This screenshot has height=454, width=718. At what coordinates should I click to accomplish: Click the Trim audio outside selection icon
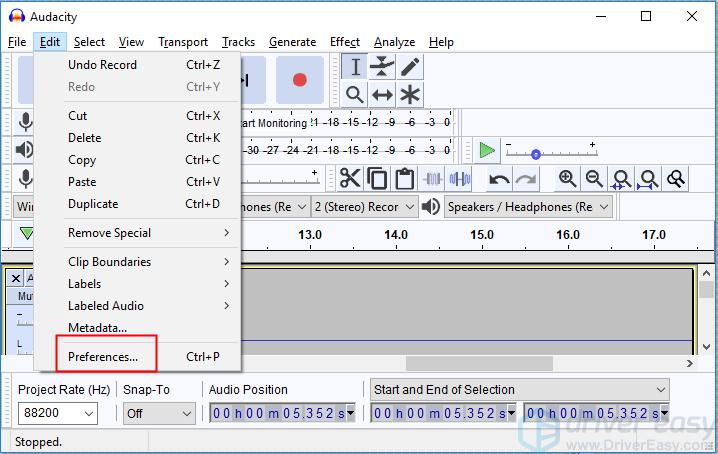click(x=433, y=179)
